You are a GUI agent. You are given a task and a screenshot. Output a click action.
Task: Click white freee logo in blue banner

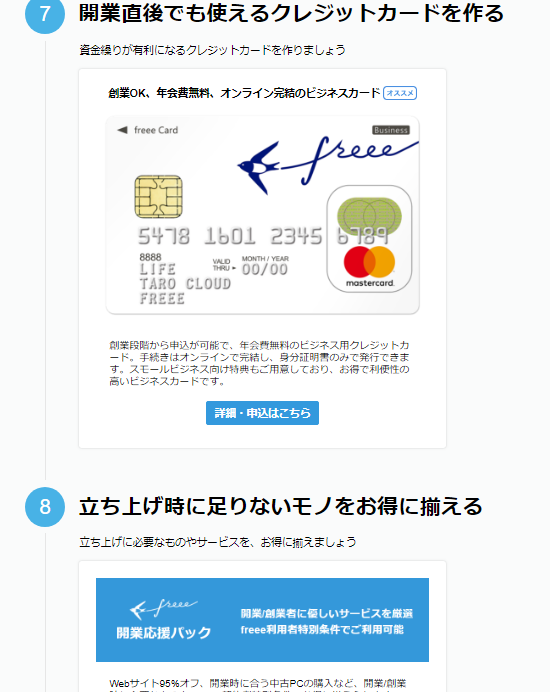point(164,608)
